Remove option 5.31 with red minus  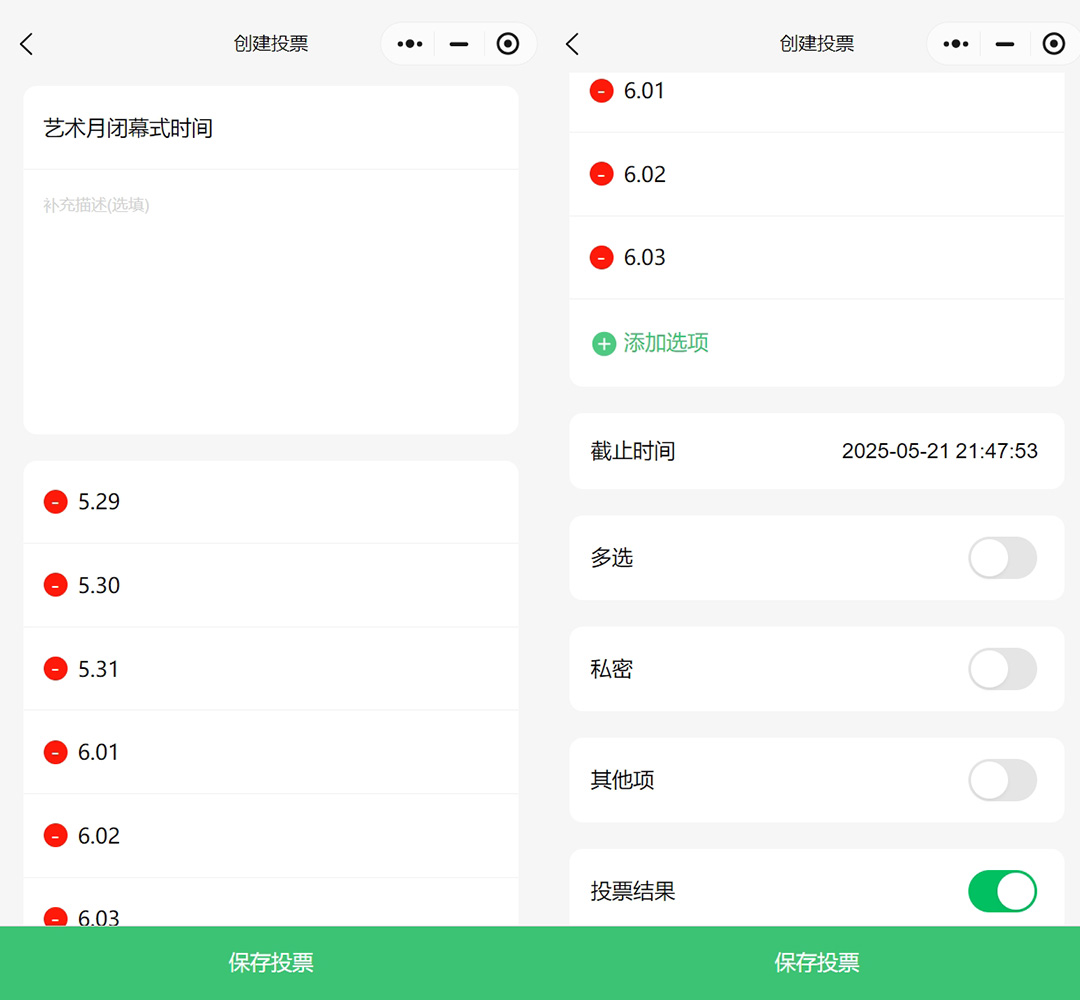point(56,669)
